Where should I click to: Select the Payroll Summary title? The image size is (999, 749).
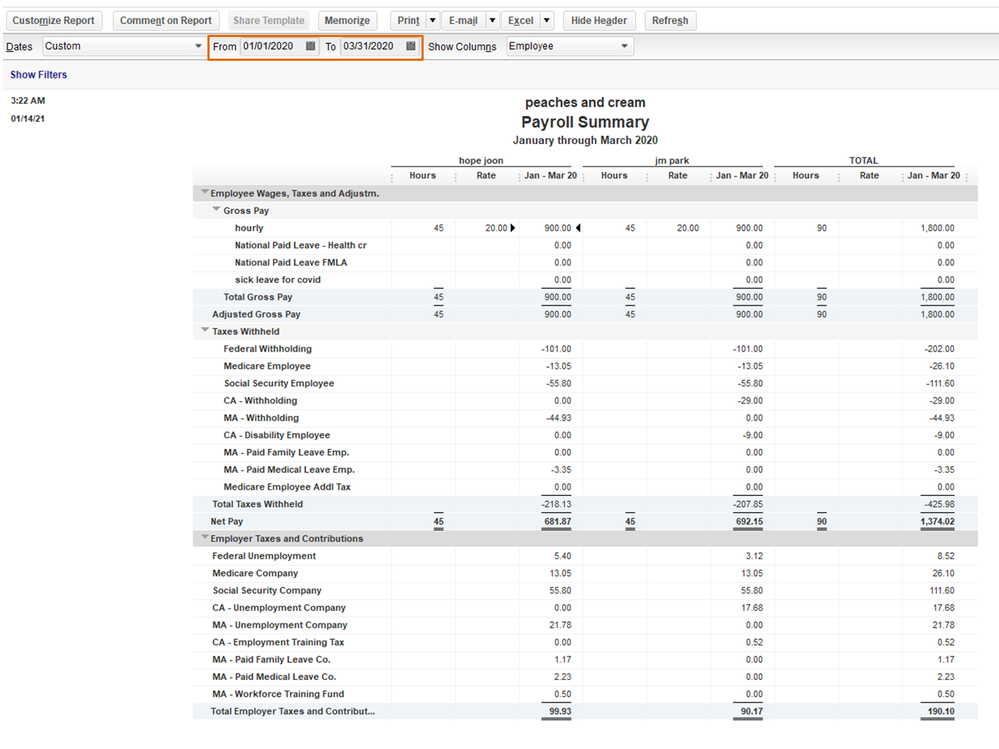[585, 122]
